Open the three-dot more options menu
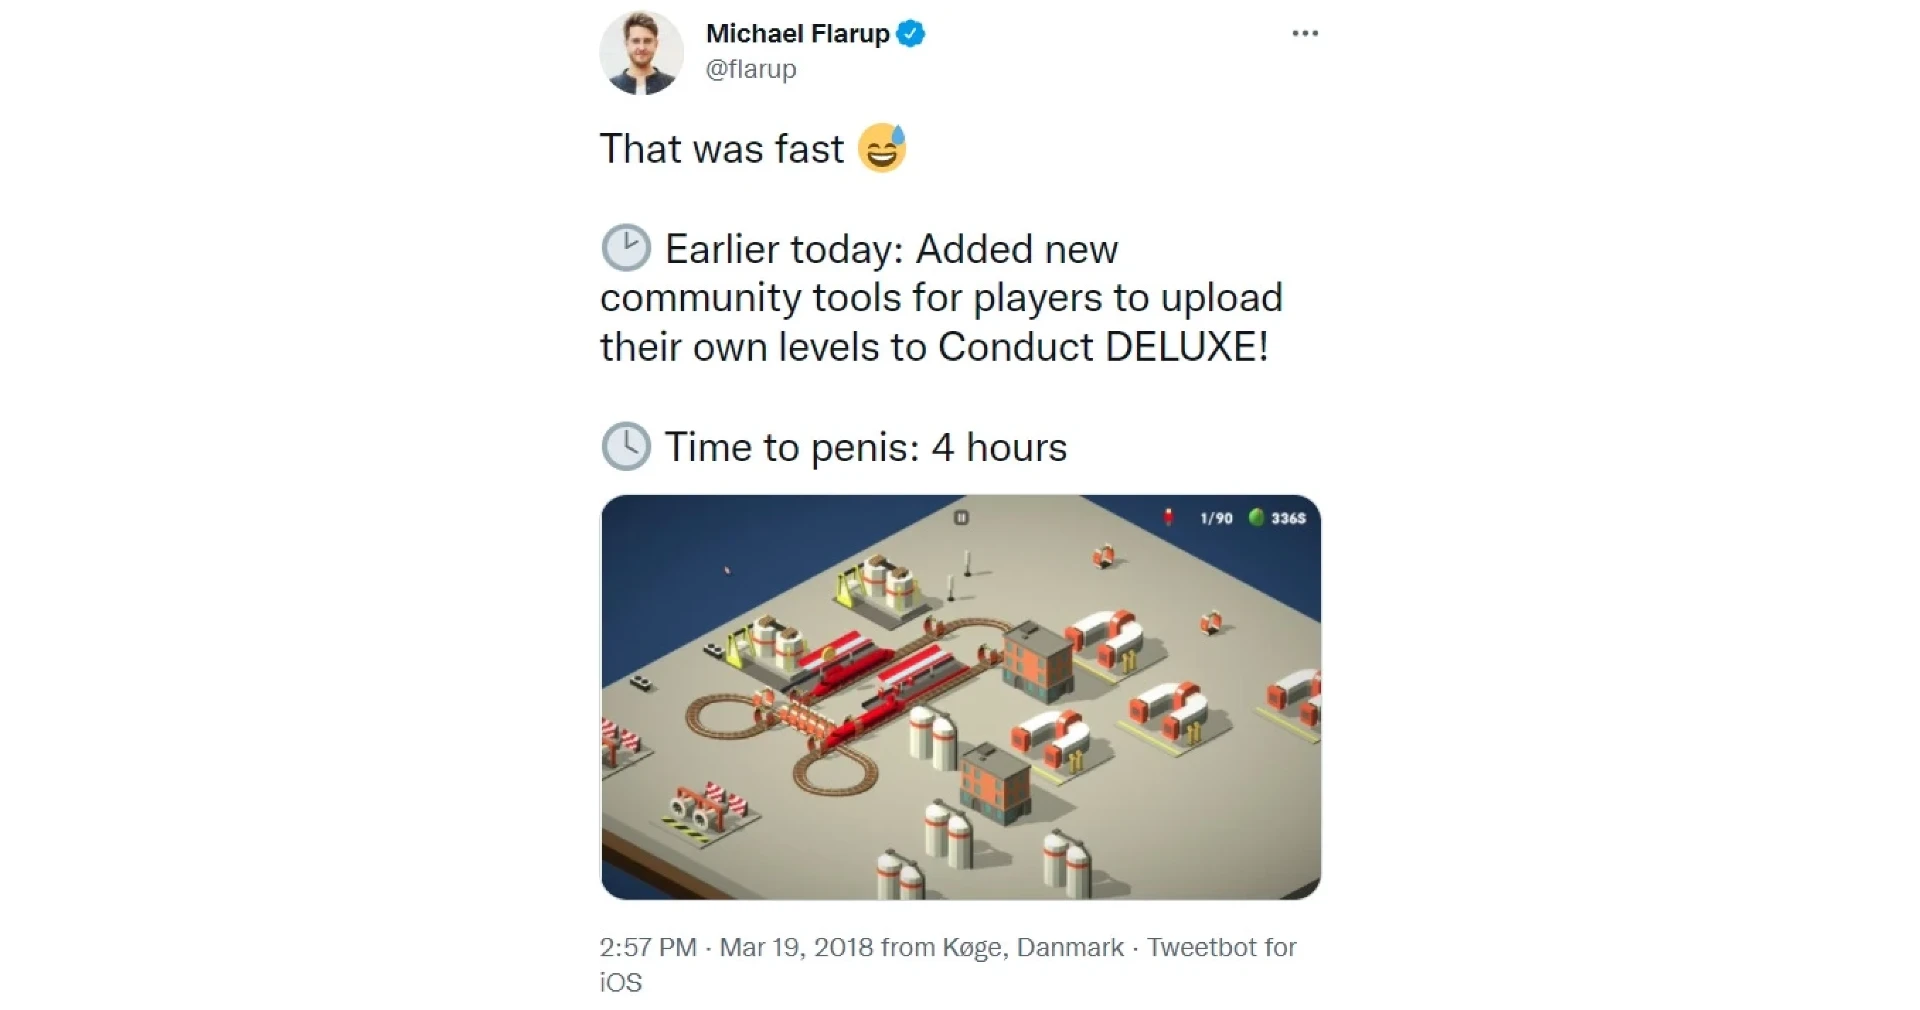 [1305, 33]
